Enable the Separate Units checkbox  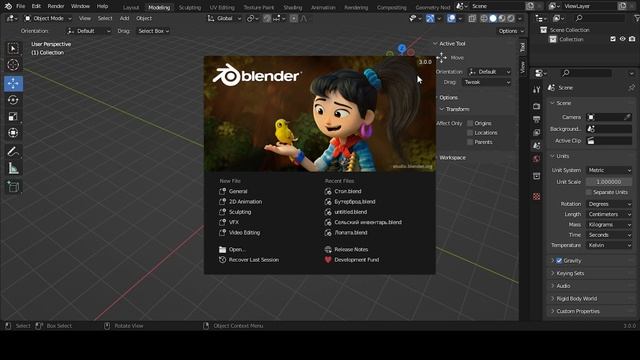(x=589, y=192)
